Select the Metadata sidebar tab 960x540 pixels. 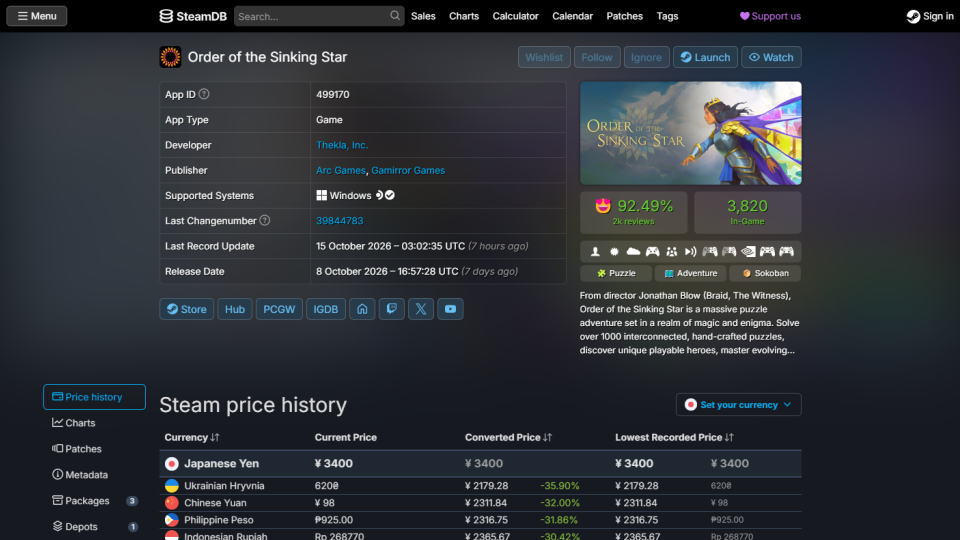(94, 474)
